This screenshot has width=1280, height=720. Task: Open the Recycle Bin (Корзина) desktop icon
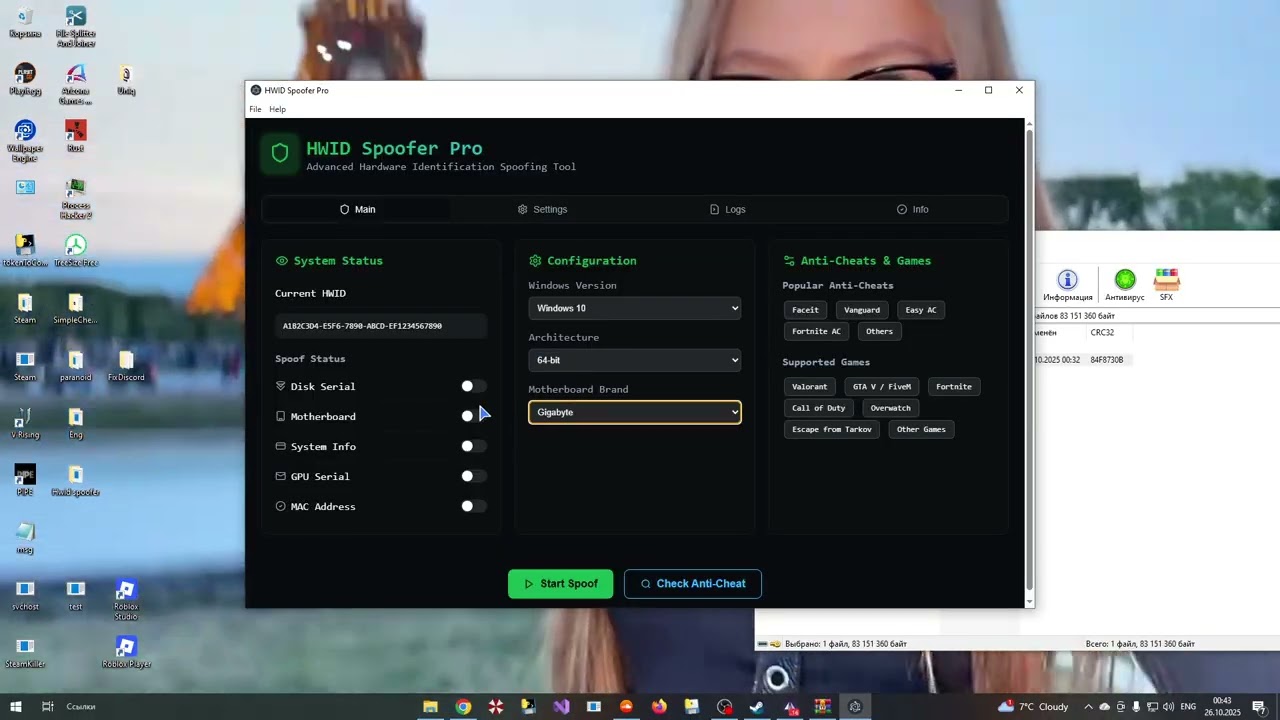pos(25,22)
